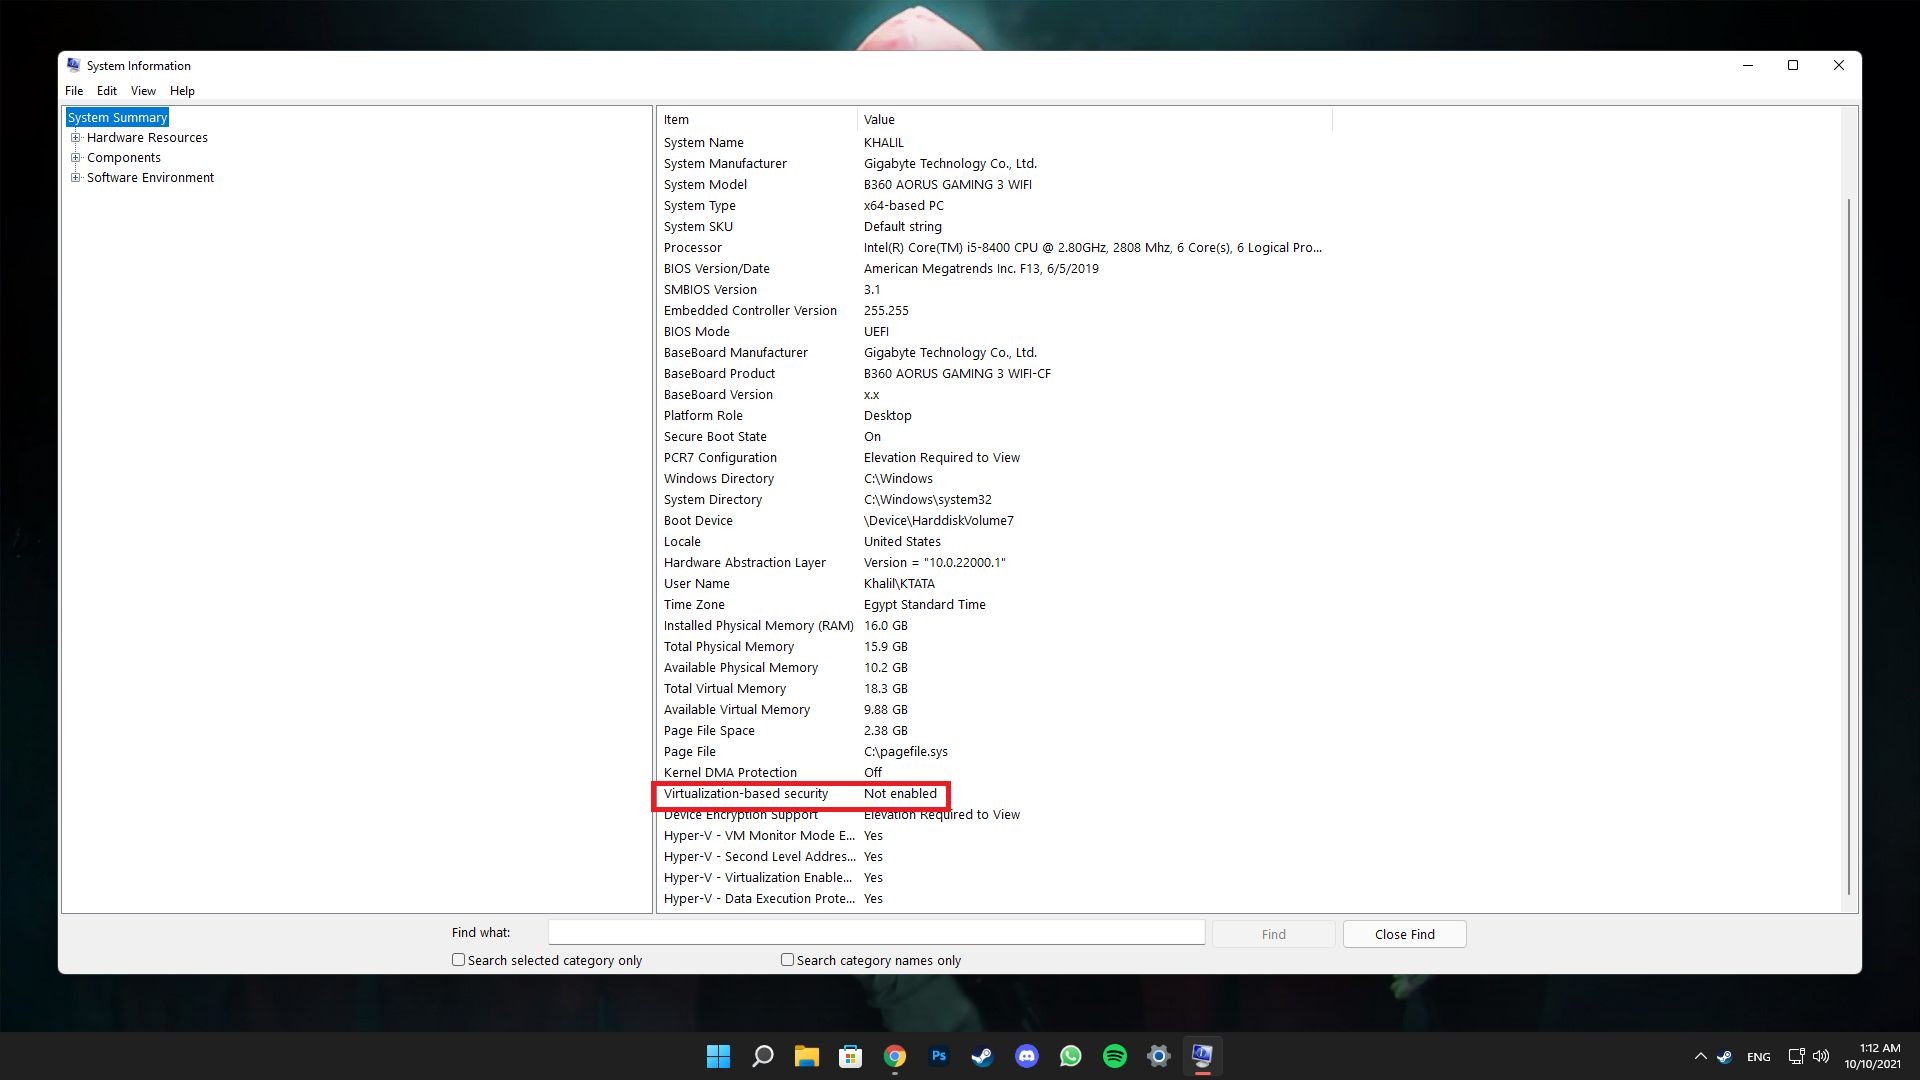Select Hyper-V - Data Execution Prote... row
Image resolution: width=1920 pixels, height=1080 pixels.
995,898
